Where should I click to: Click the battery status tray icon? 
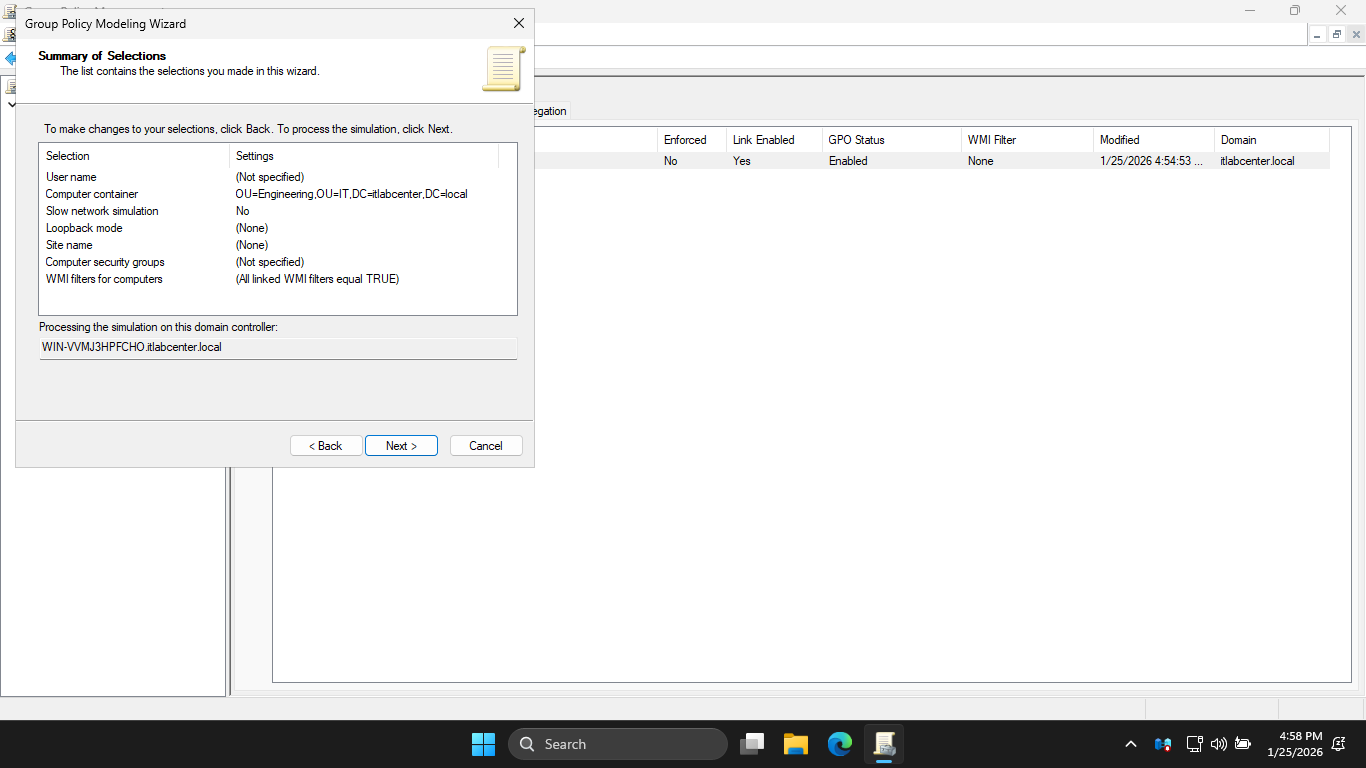1243,744
